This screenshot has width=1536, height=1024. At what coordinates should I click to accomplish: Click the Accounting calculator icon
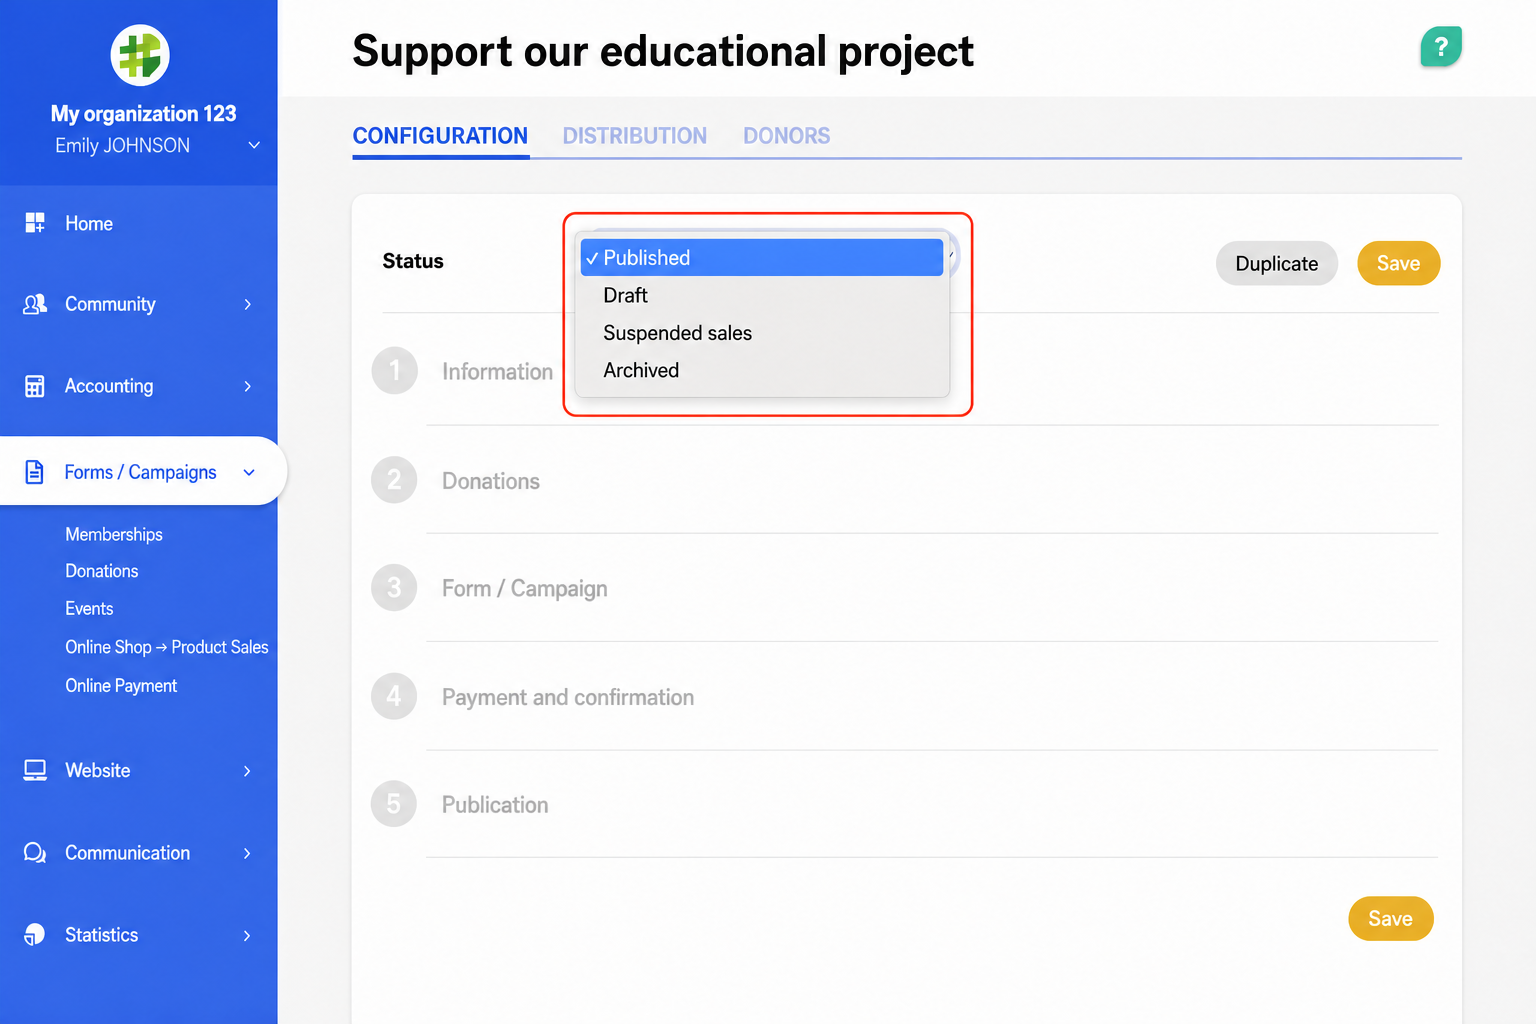(x=35, y=386)
